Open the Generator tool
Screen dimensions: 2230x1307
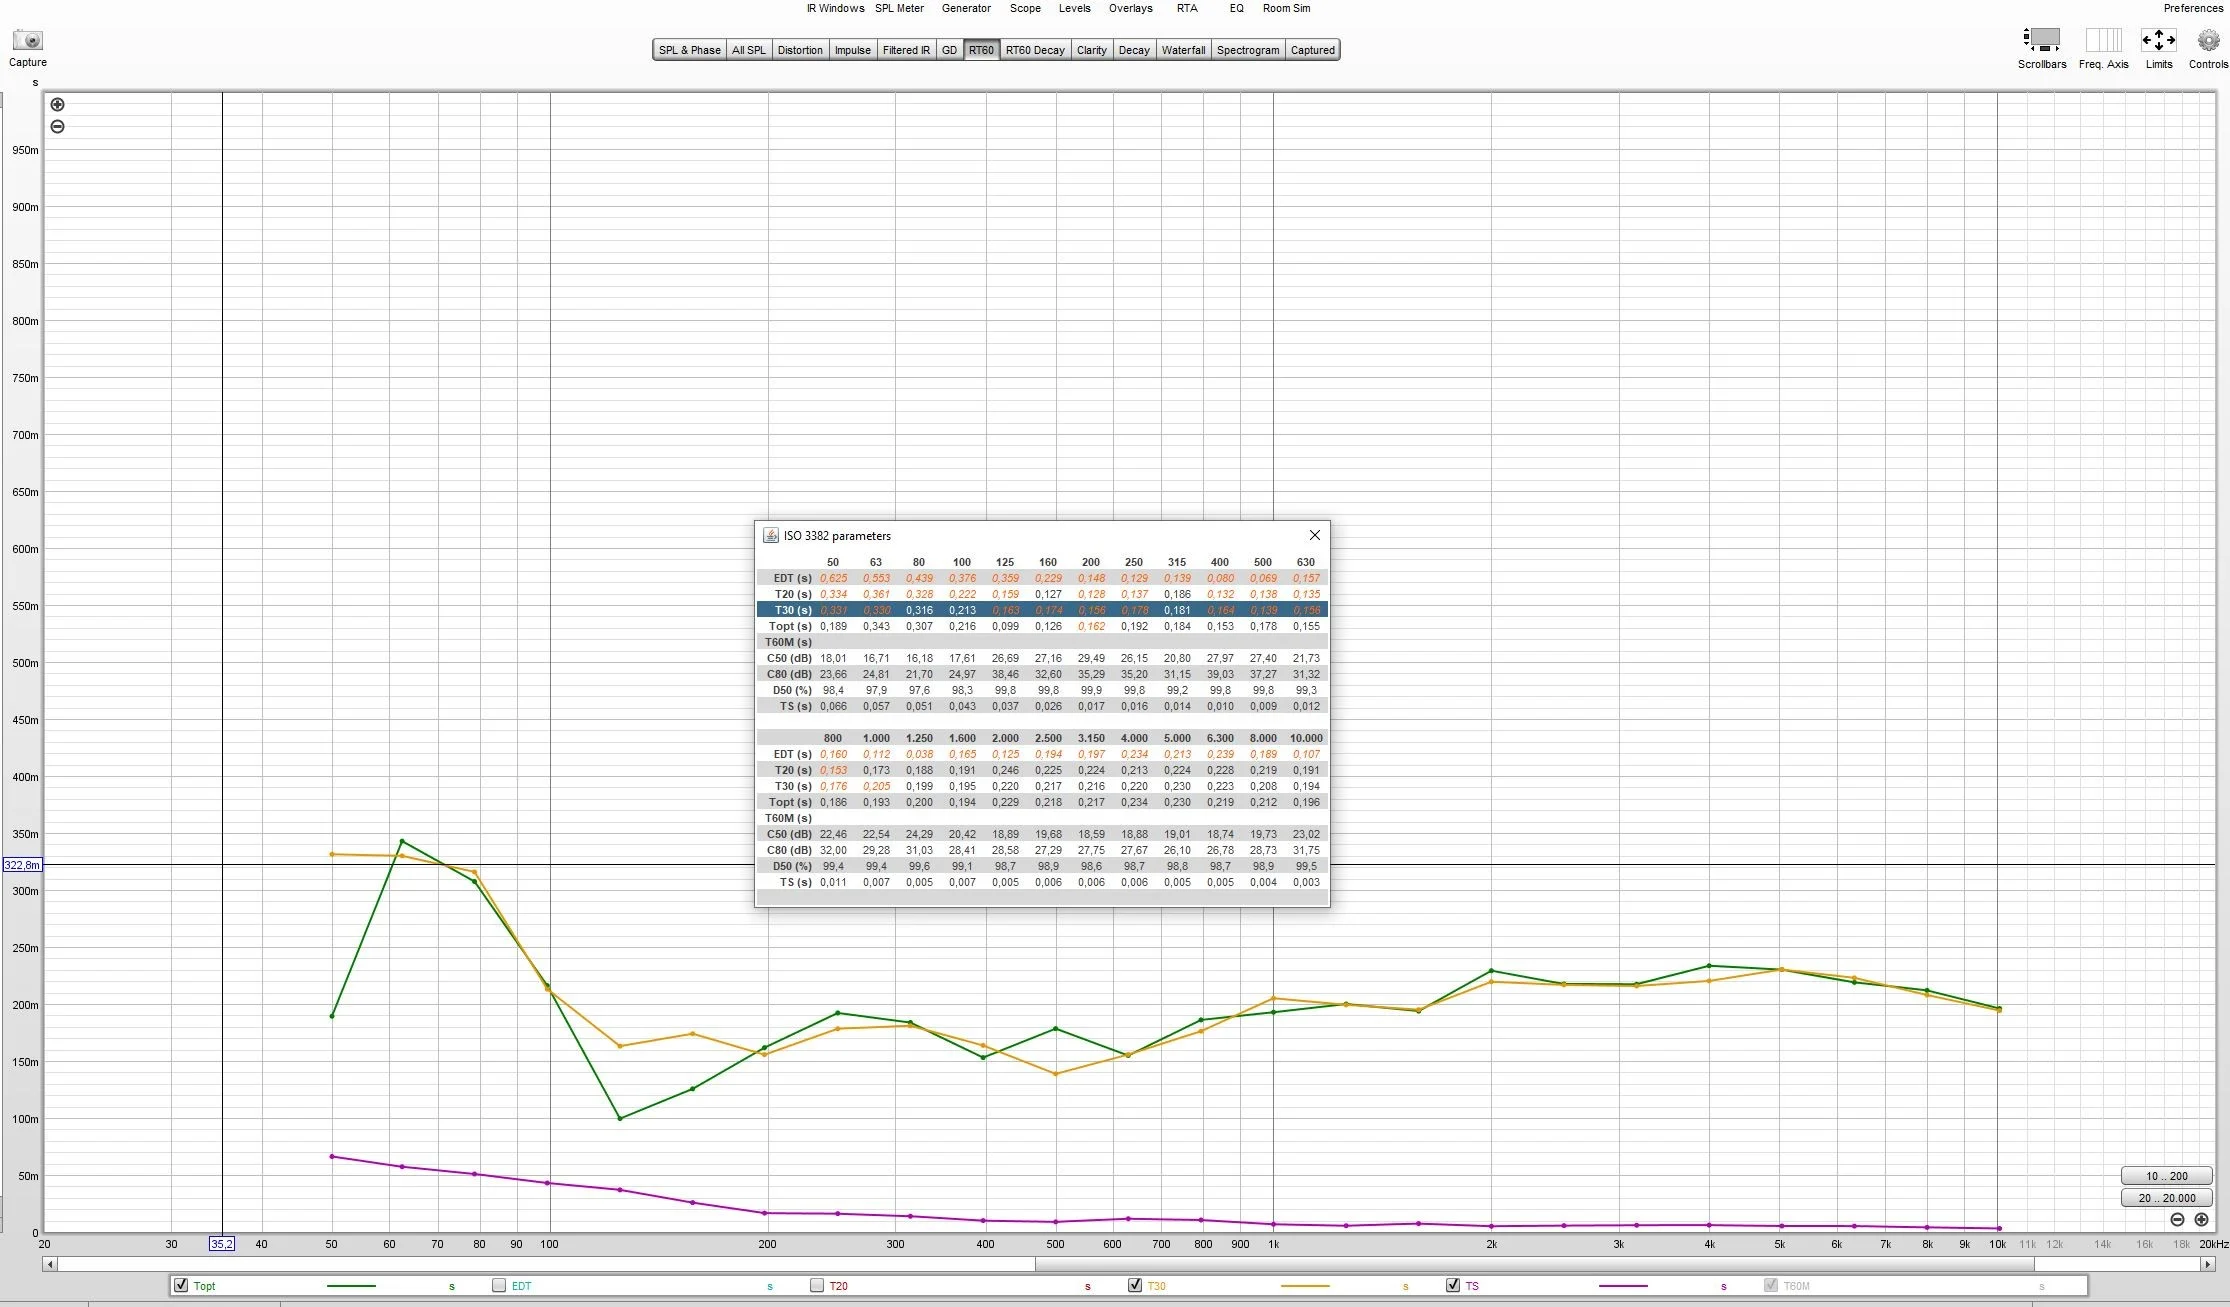(x=966, y=8)
